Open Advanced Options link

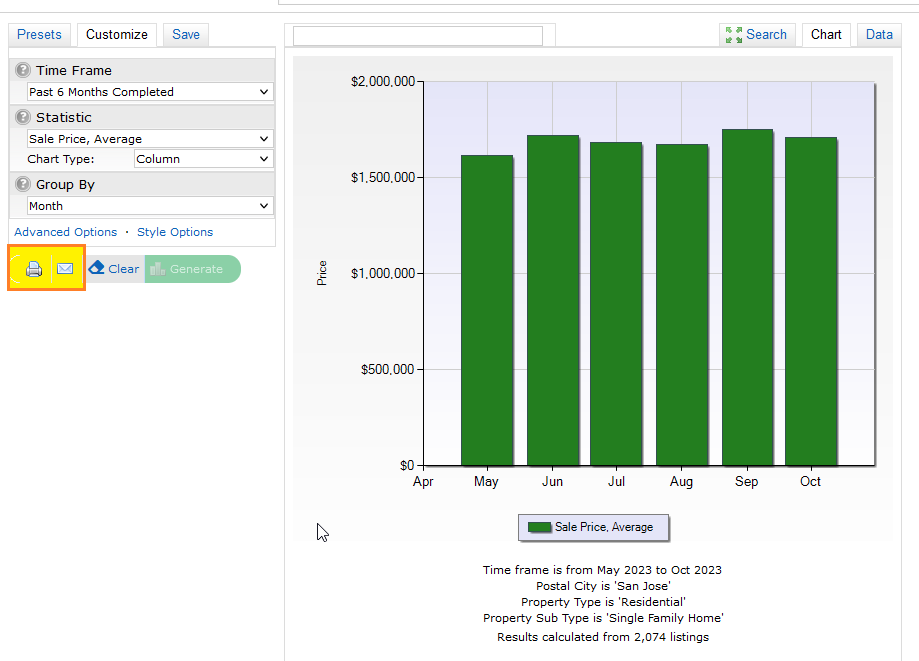(66, 232)
